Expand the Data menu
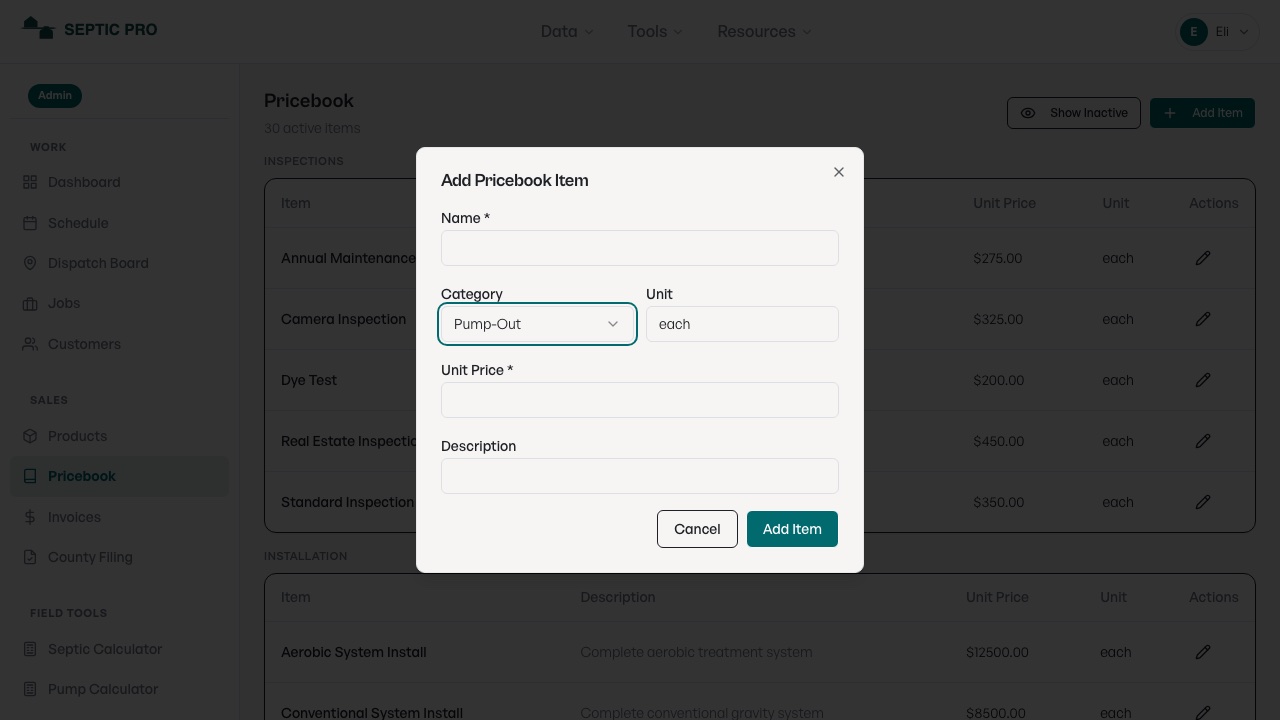This screenshot has width=1280, height=720. (x=567, y=32)
